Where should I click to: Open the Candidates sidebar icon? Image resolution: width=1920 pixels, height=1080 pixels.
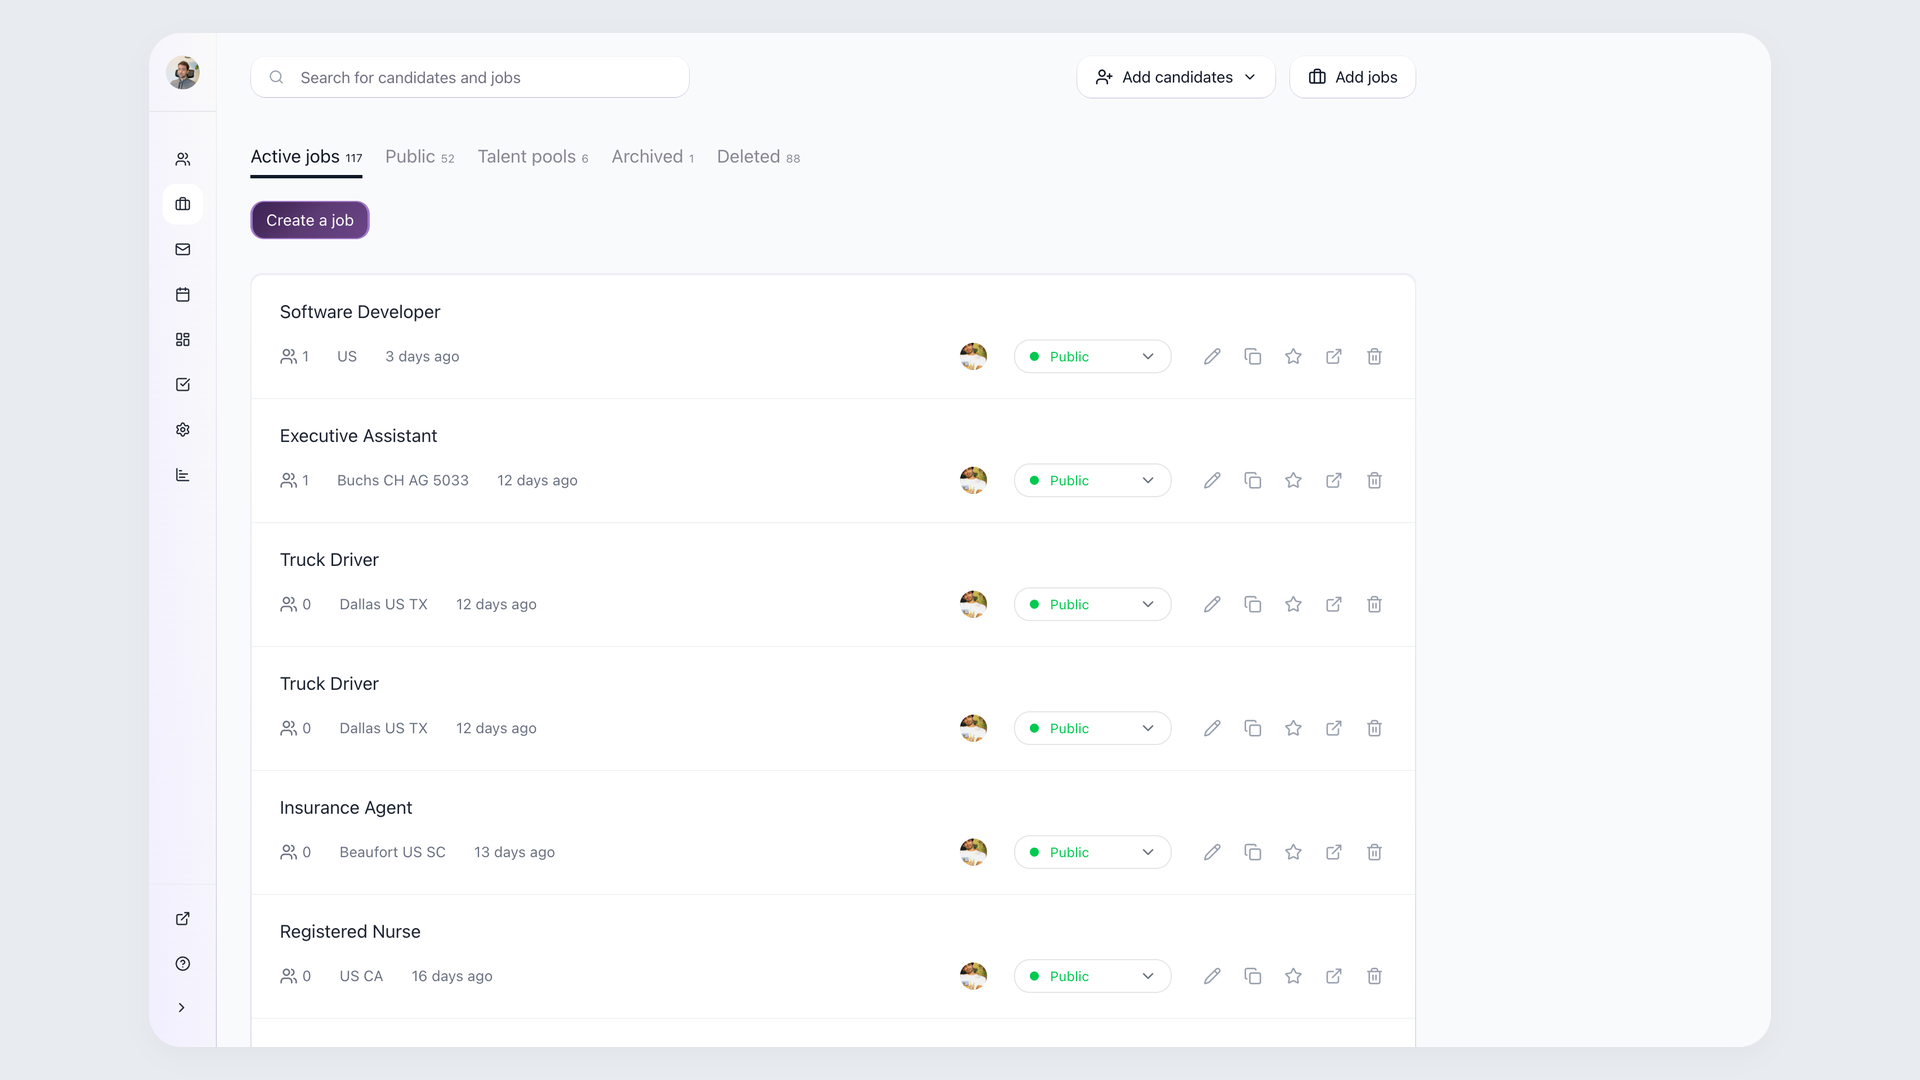[182, 159]
